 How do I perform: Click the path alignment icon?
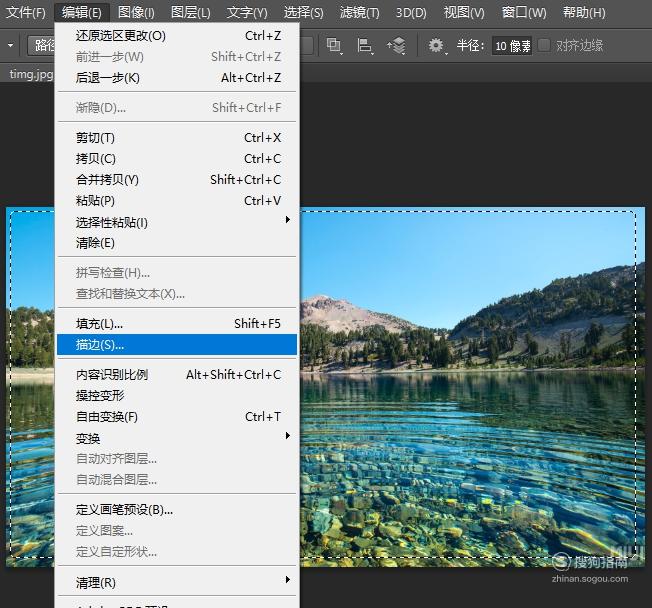(365, 45)
